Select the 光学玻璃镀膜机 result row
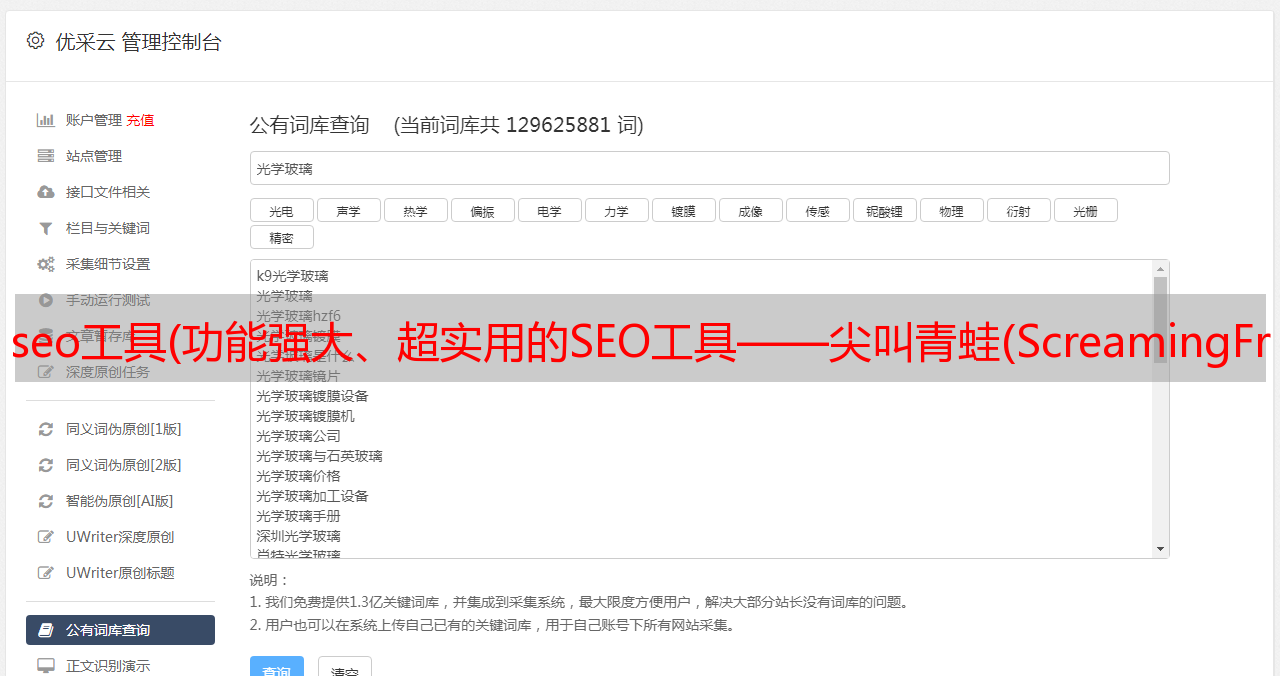This screenshot has height=676, width=1280. pyautogui.click(x=305, y=416)
